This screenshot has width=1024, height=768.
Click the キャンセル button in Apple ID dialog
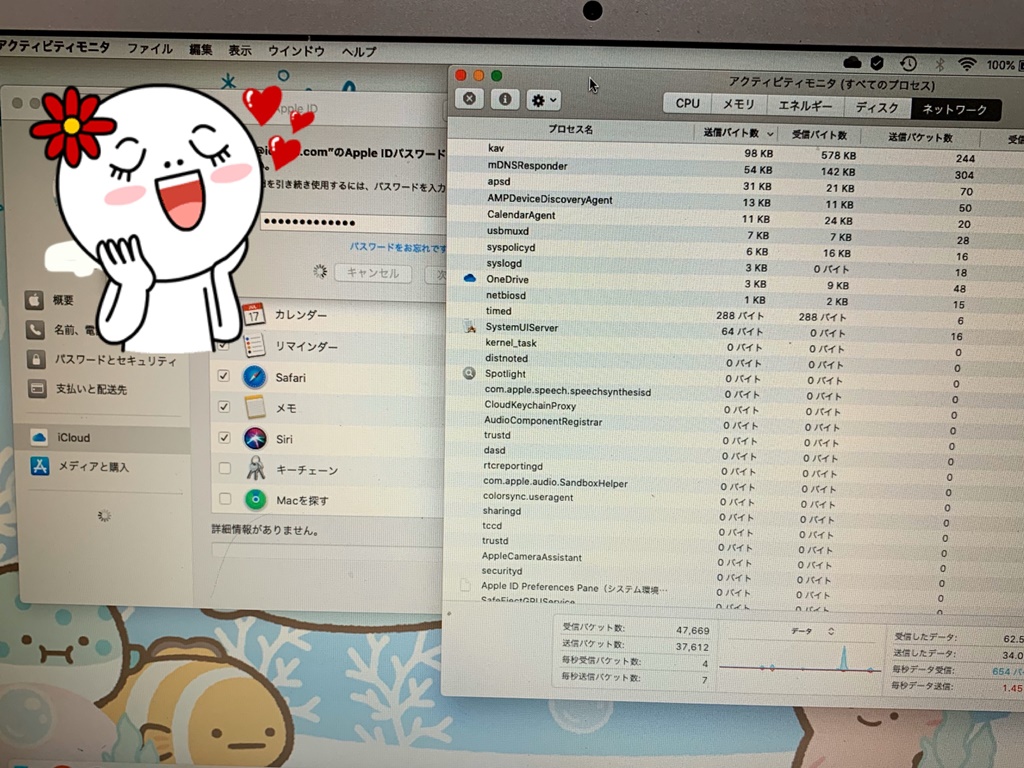373,273
